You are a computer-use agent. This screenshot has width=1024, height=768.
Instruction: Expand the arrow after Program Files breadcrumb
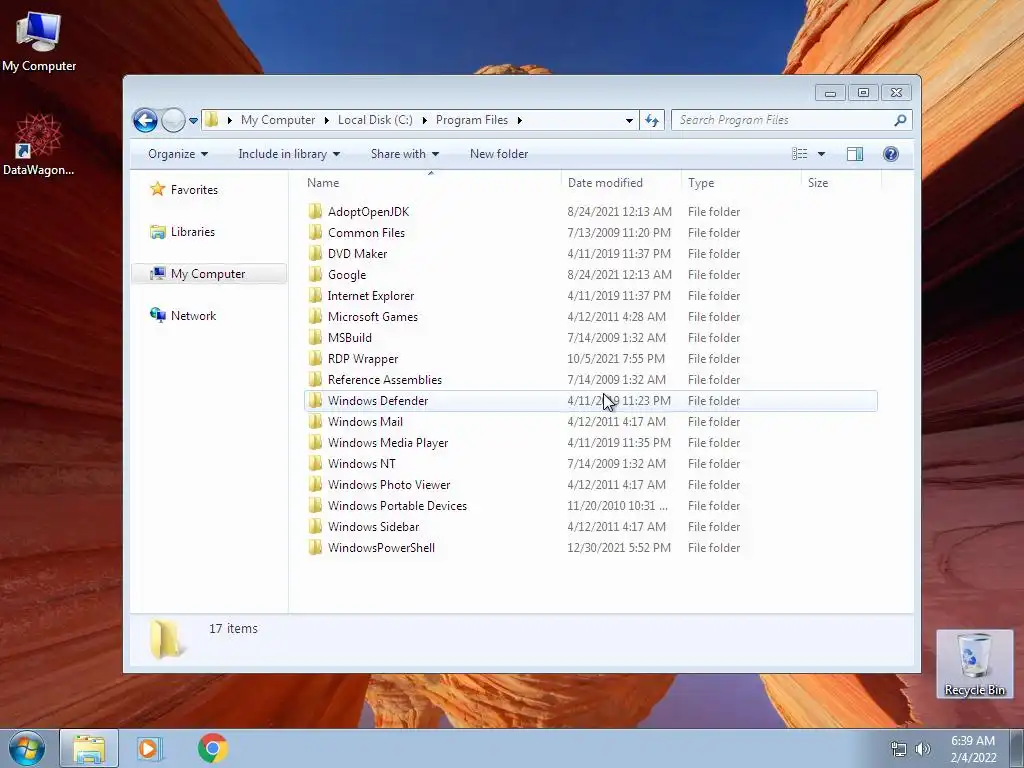520,120
